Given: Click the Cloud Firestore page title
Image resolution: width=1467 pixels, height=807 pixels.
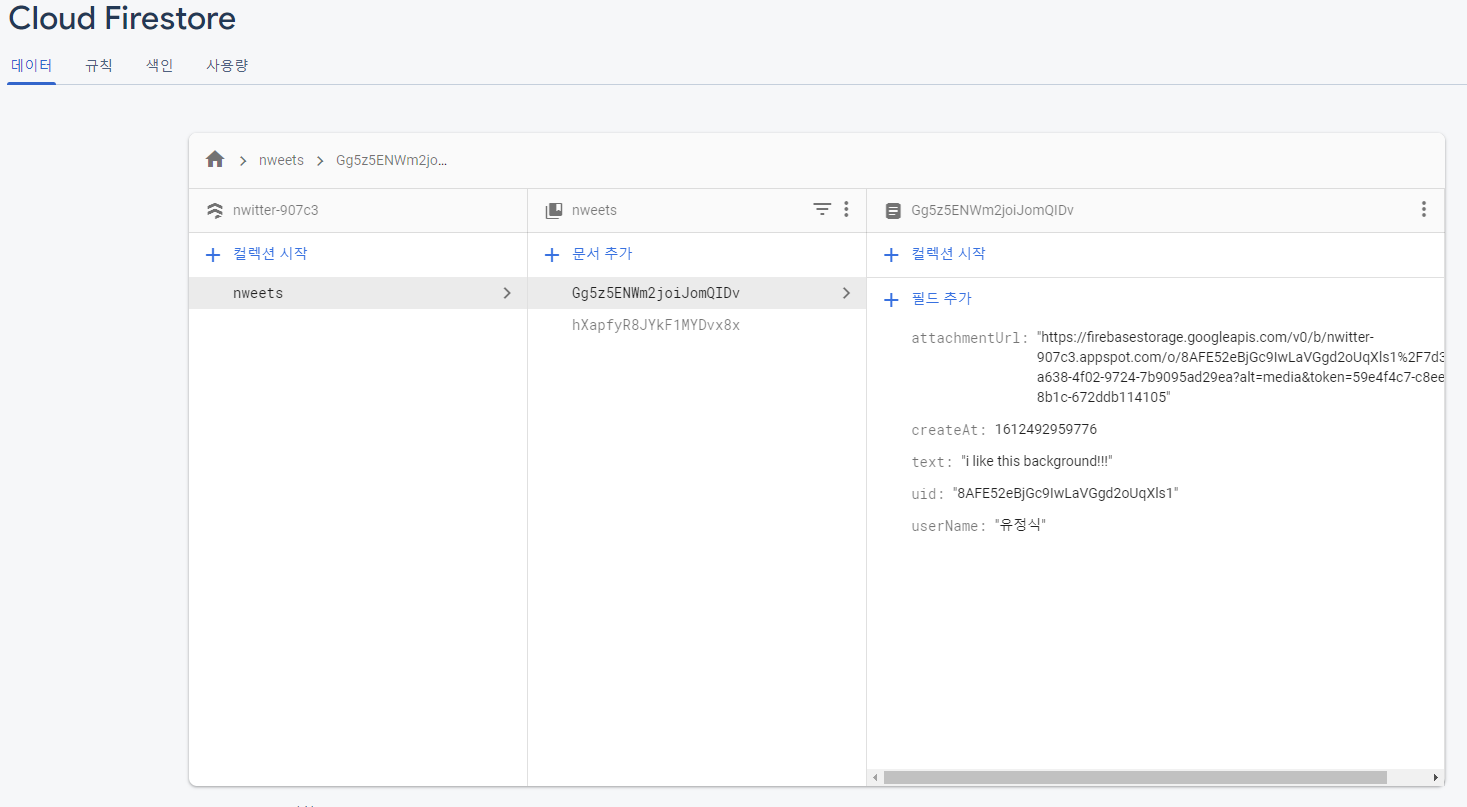Looking at the screenshot, I should (x=122, y=18).
